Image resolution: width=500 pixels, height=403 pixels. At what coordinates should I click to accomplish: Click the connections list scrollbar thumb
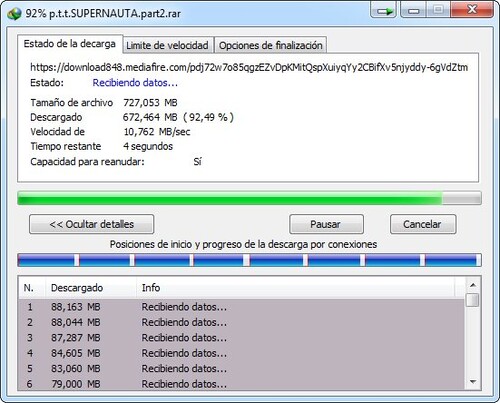point(473,300)
